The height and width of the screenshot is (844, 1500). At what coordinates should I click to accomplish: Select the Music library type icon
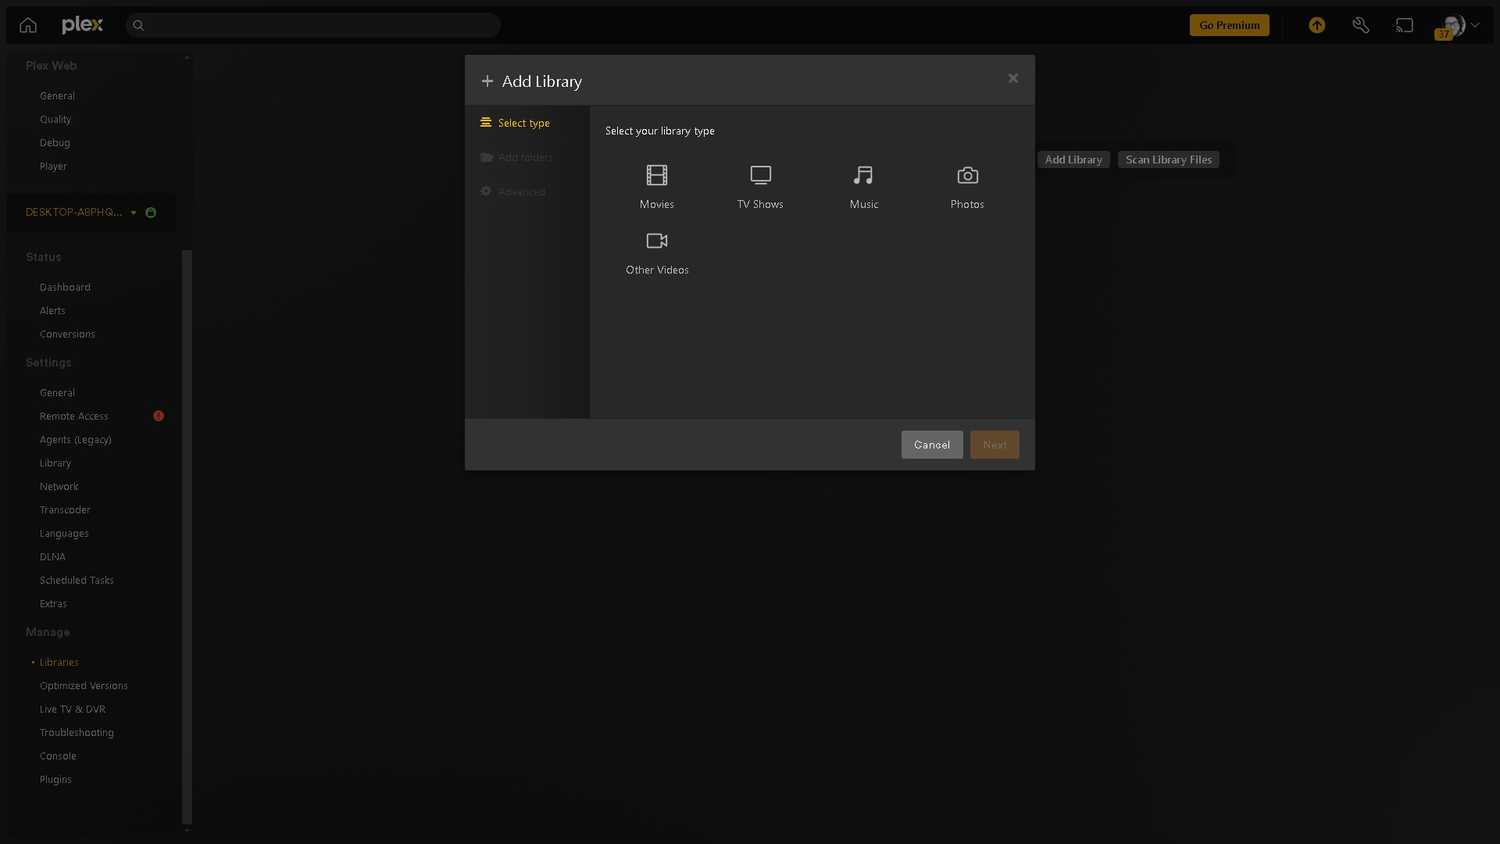tap(863, 176)
